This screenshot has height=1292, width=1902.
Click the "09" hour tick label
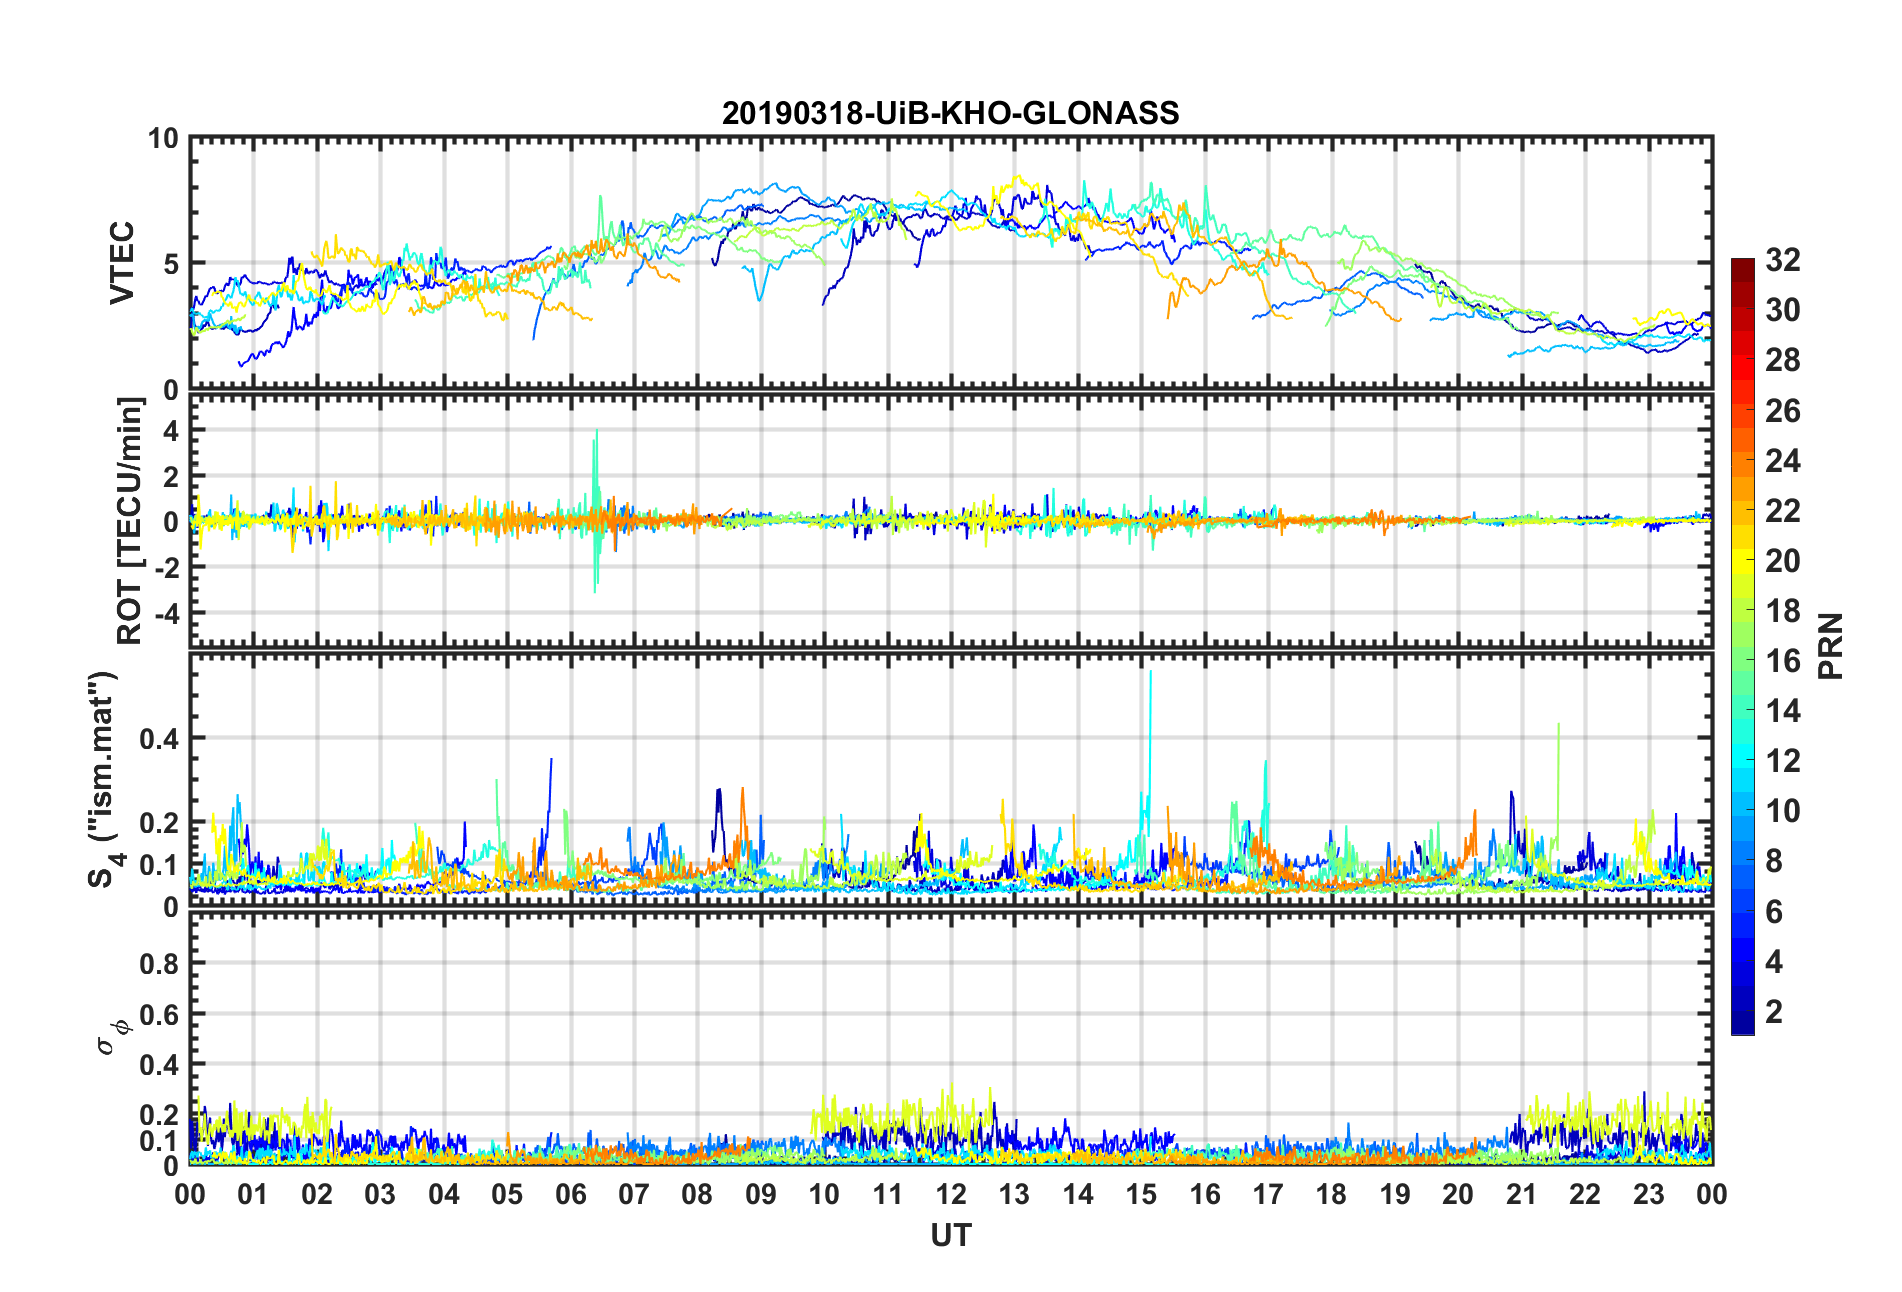[761, 1194]
